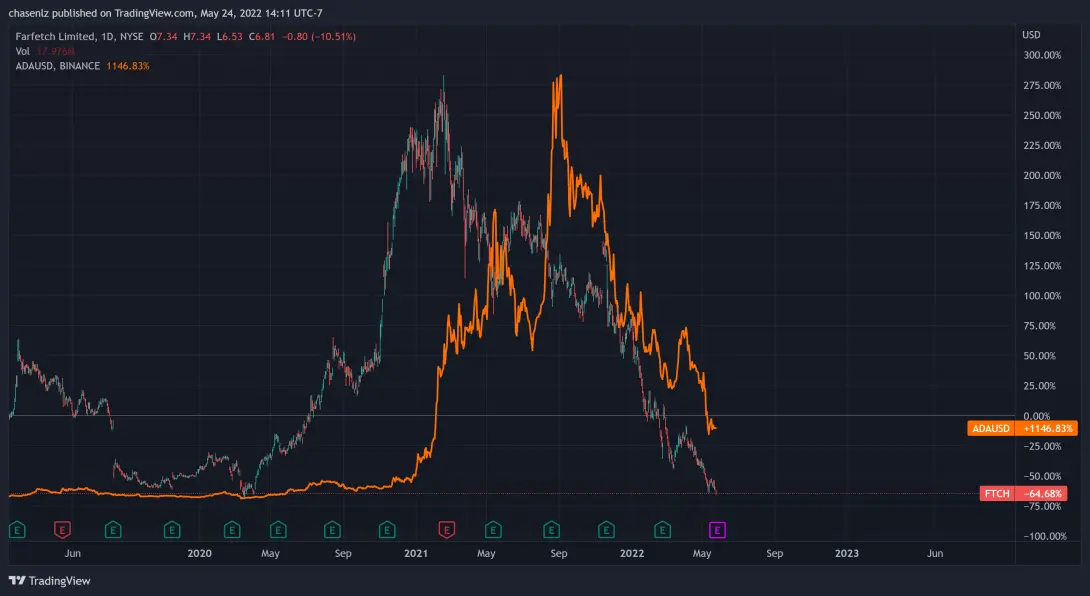The image size is (1090, 596).
Task: Click the red 17.976M volume value
Action: [x=55, y=51]
